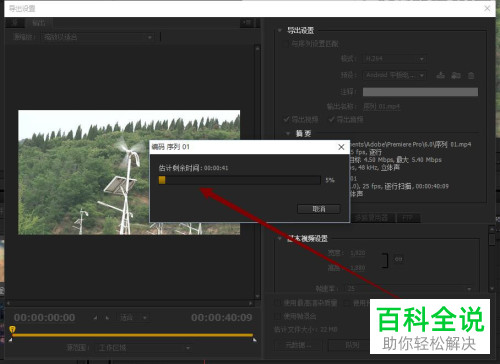Open the Android preset dropdown

395,75
